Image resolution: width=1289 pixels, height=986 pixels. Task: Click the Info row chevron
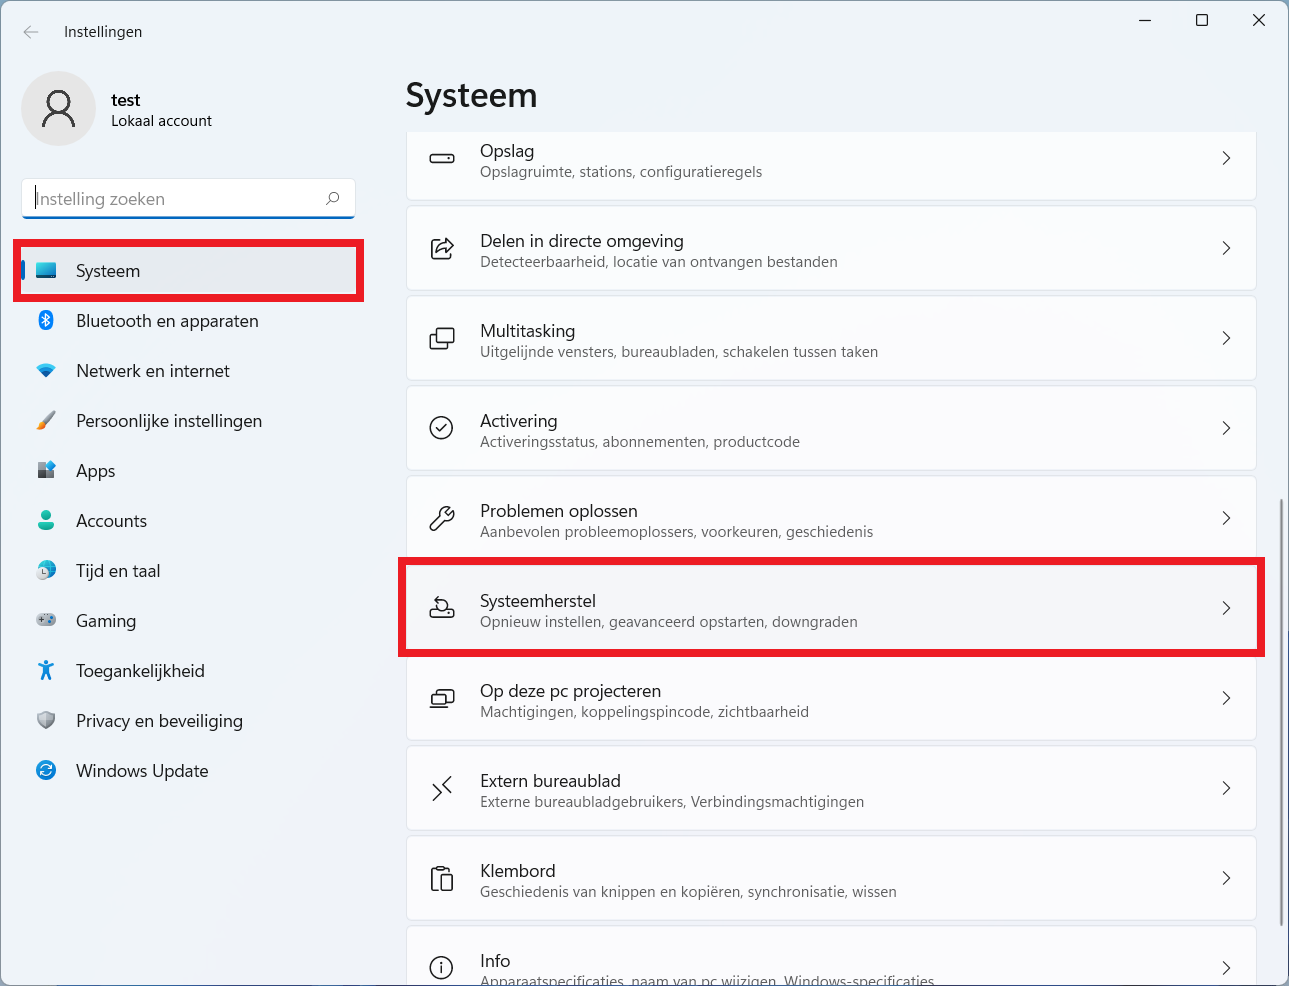1226,968
